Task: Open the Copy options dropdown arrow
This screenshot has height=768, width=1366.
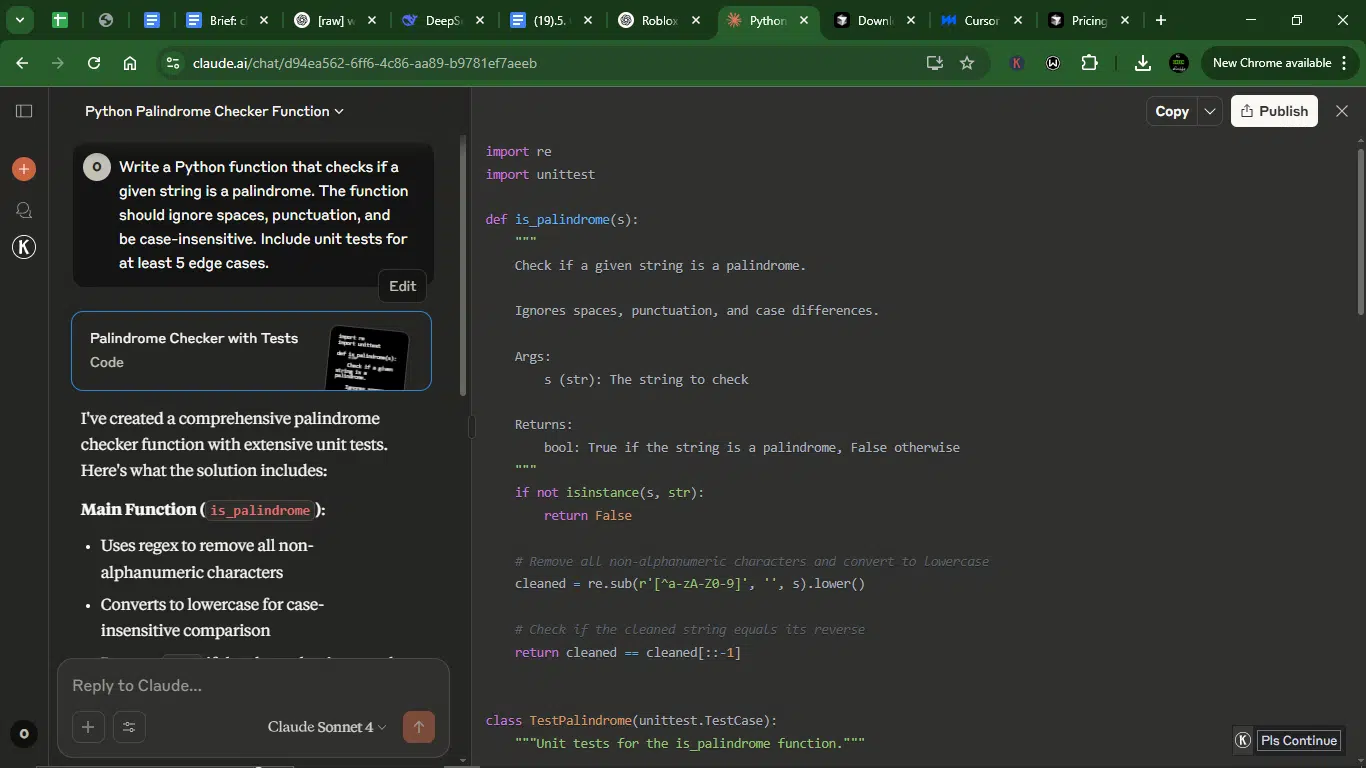Action: (1210, 111)
